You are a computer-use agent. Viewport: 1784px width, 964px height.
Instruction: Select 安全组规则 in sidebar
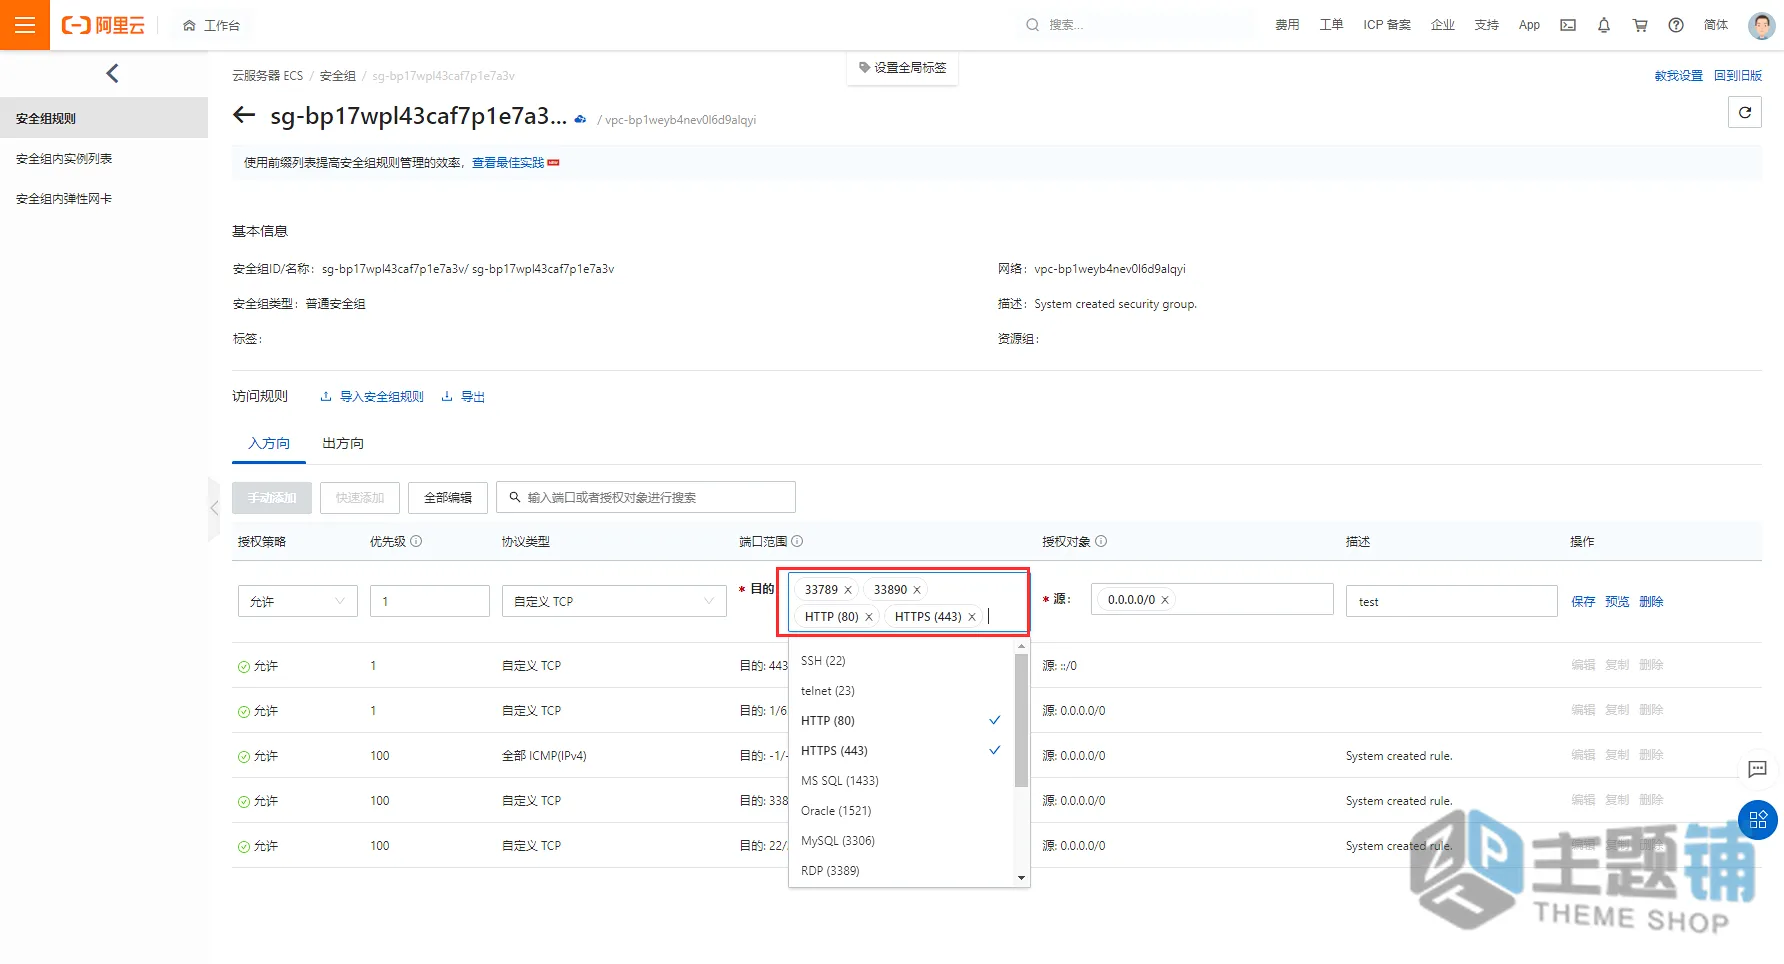104,118
